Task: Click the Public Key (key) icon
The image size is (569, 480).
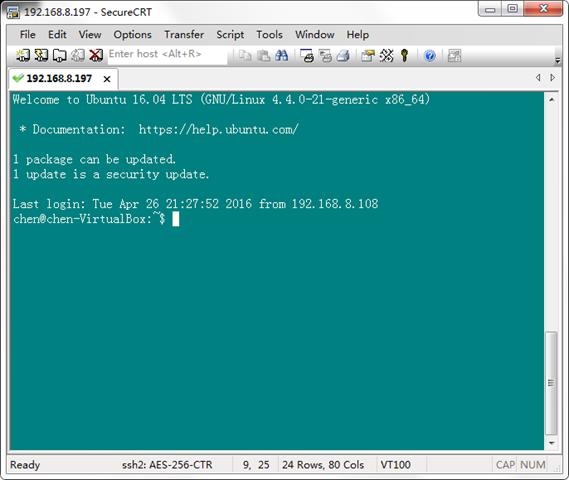Action: [405, 56]
